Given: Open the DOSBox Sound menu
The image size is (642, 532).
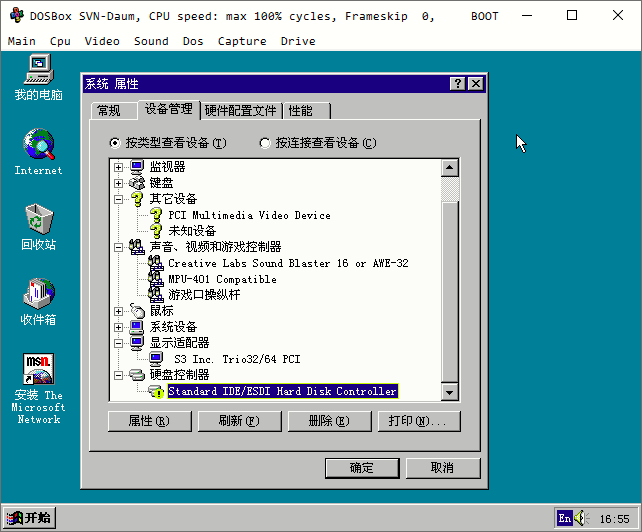Looking at the screenshot, I should point(151,41).
